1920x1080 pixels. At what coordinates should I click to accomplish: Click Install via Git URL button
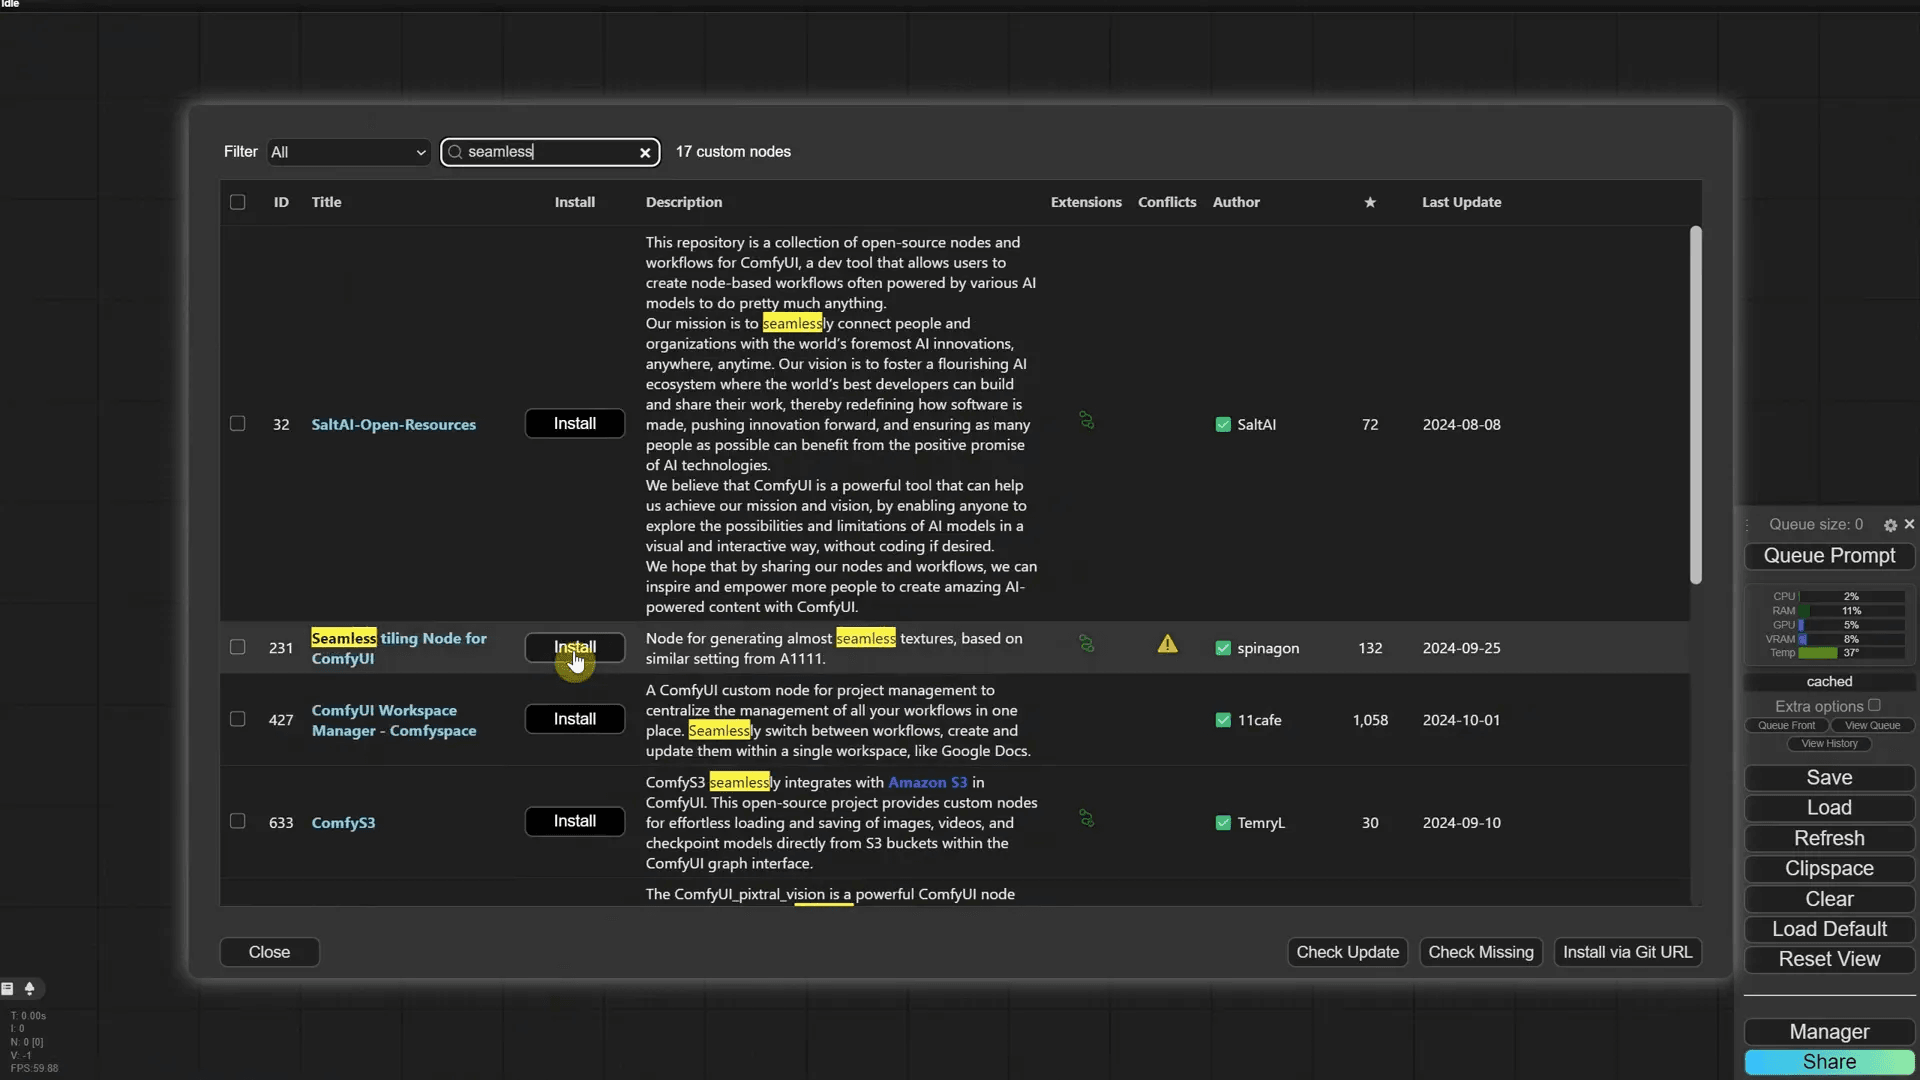pos(1627,952)
